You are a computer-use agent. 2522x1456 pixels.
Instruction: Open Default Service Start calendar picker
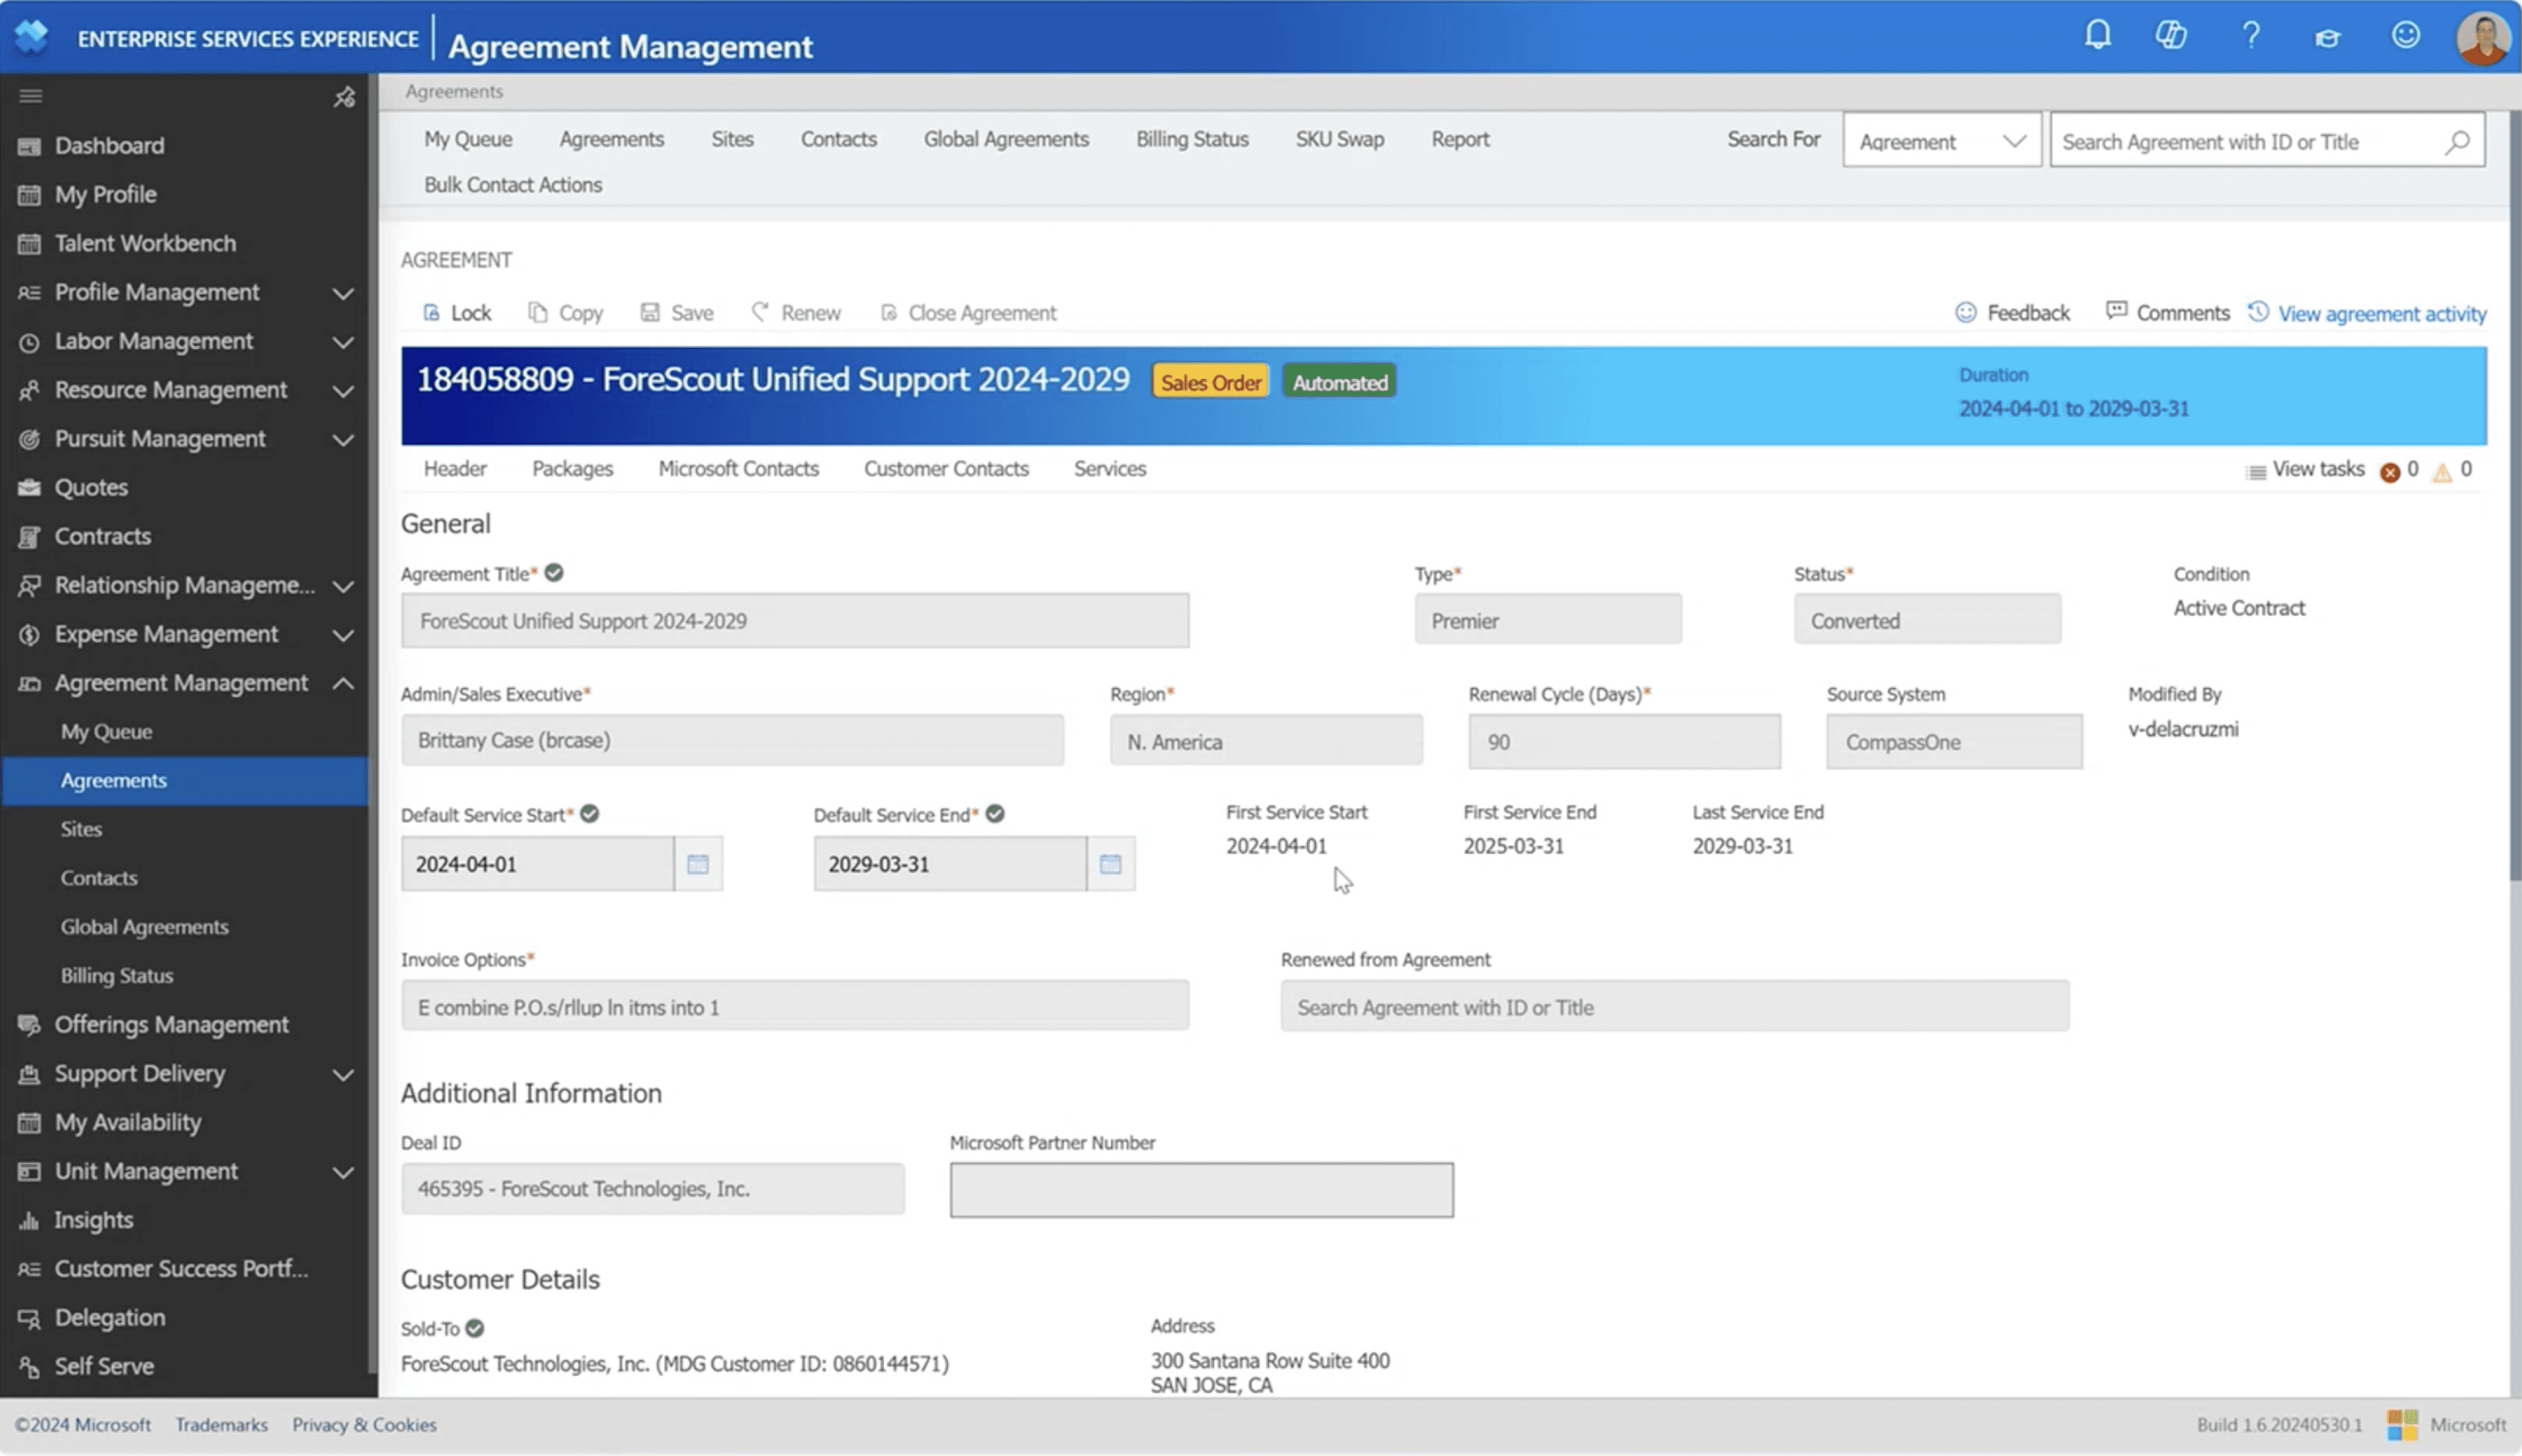[698, 864]
